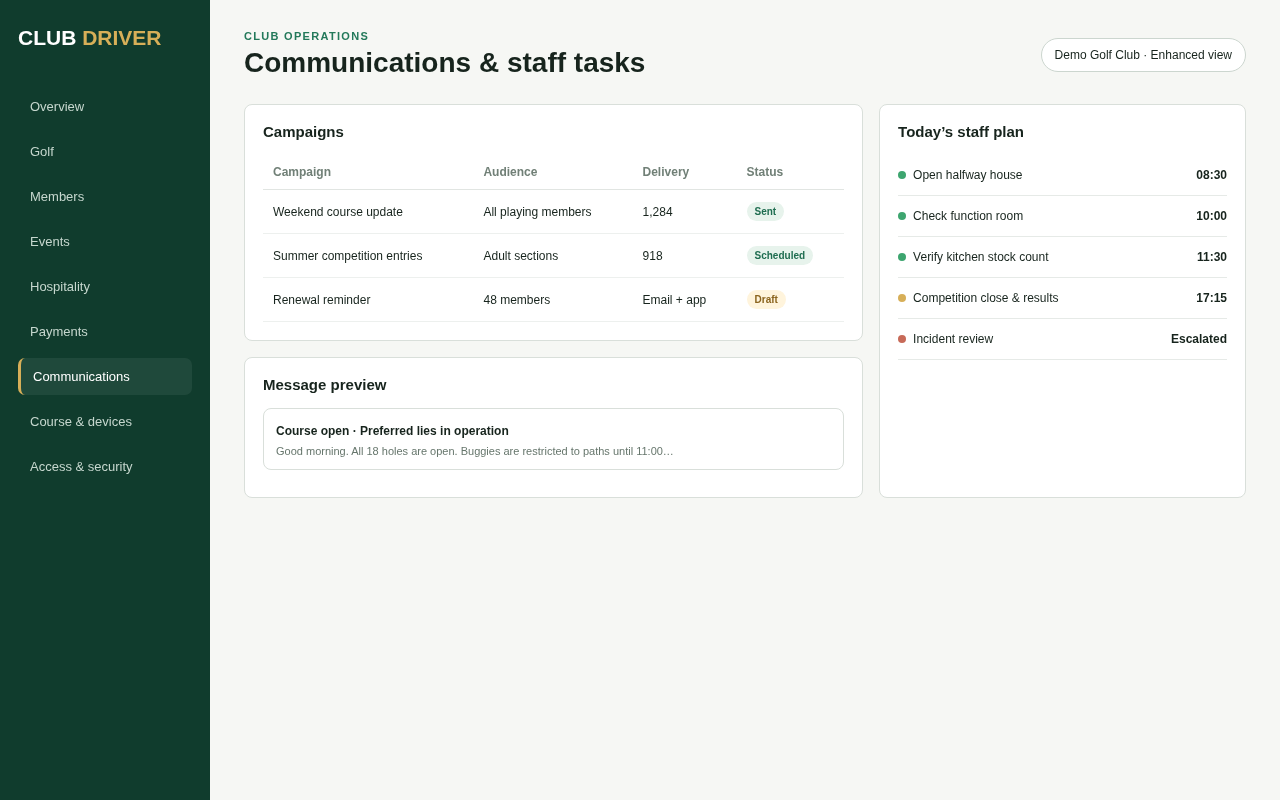Click the red dot beside Incident review
The image size is (1280, 800).
pos(902,339)
